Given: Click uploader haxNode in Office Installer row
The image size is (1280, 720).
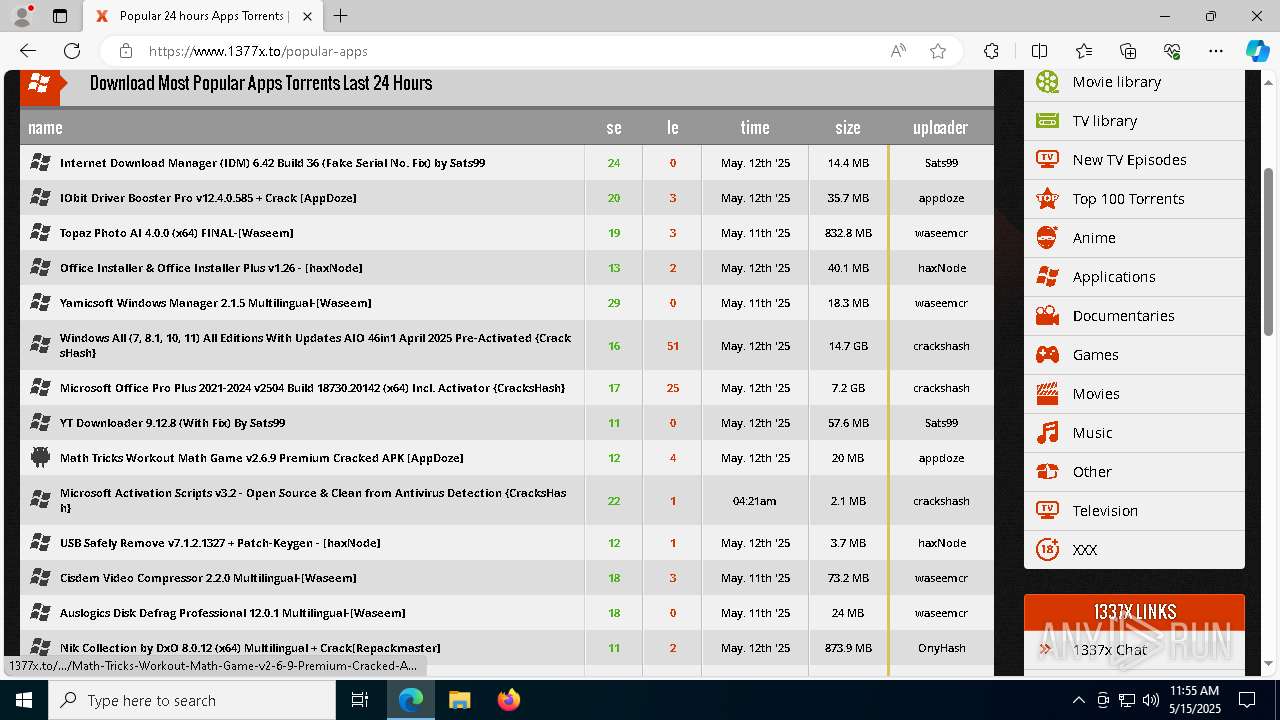Looking at the screenshot, I should pyautogui.click(x=941, y=268).
